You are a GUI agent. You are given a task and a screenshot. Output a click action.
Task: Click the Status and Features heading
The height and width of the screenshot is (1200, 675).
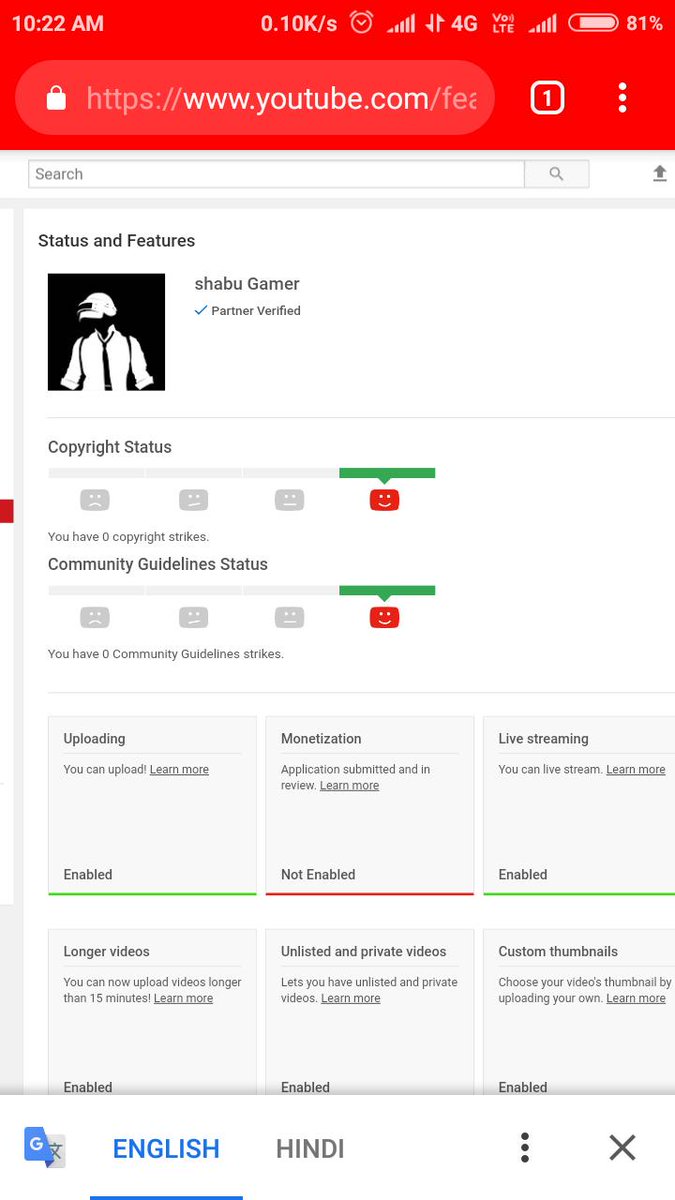pos(116,241)
